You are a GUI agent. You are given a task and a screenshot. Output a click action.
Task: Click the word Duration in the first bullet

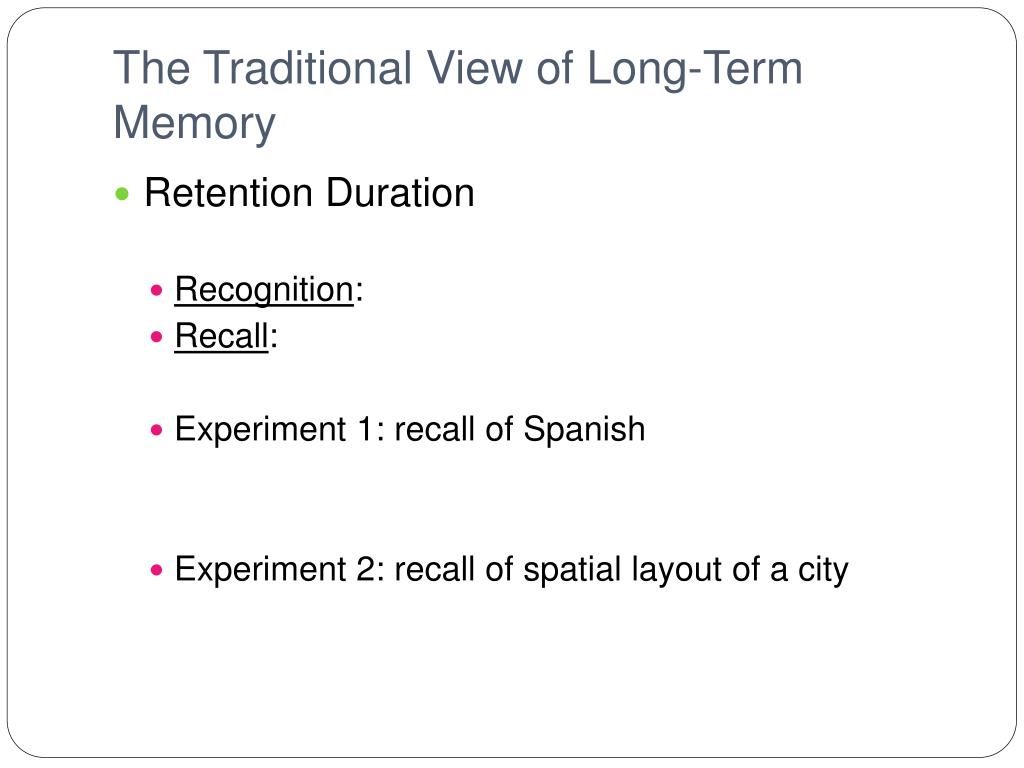pos(400,193)
